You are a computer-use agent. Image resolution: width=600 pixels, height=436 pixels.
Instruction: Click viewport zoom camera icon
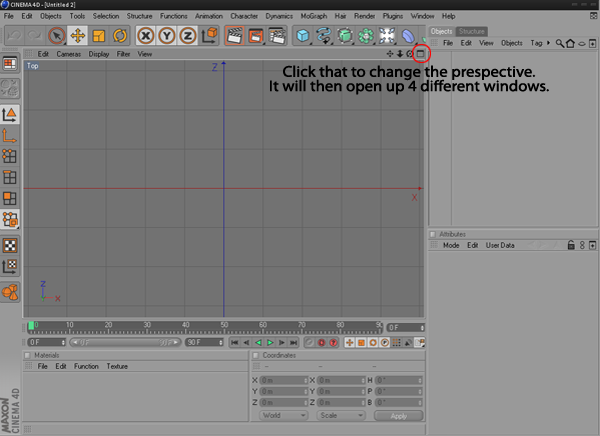coord(400,54)
